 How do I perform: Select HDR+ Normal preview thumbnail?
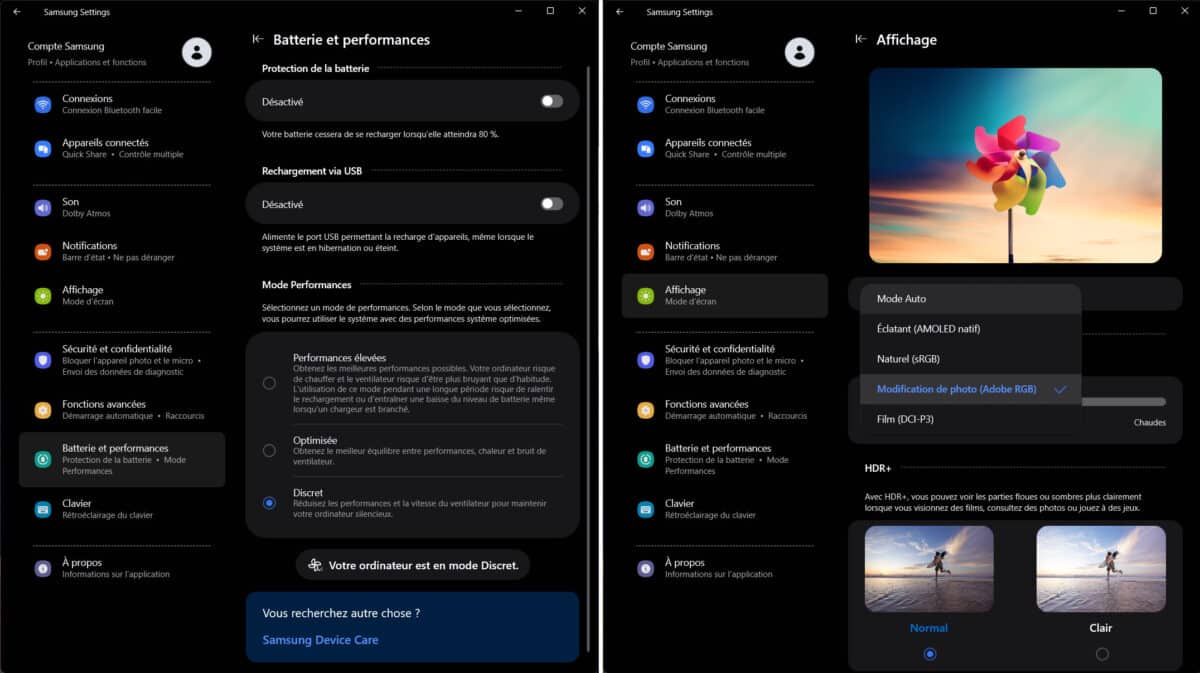click(929, 569)
